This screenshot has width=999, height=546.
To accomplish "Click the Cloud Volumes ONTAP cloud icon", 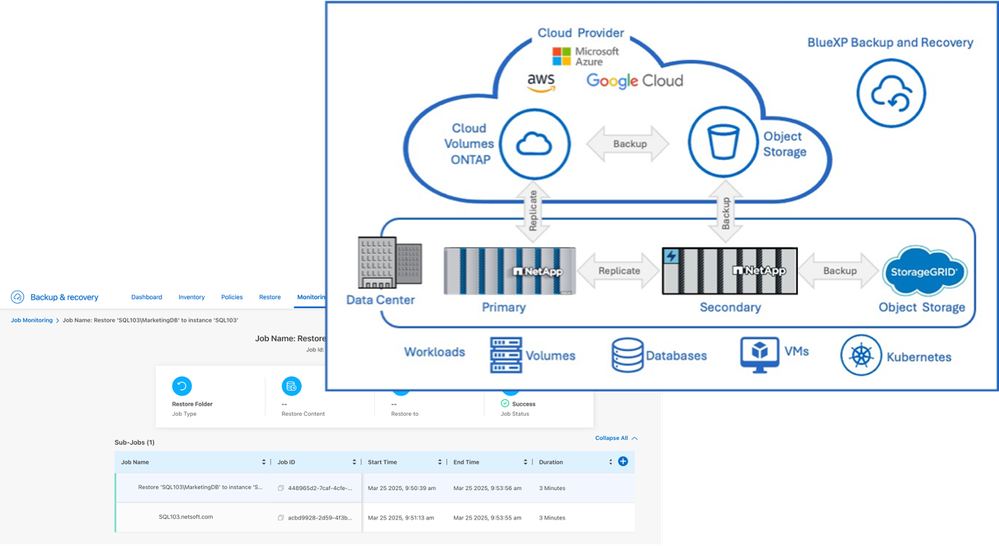I will click(x=534, y=144).
